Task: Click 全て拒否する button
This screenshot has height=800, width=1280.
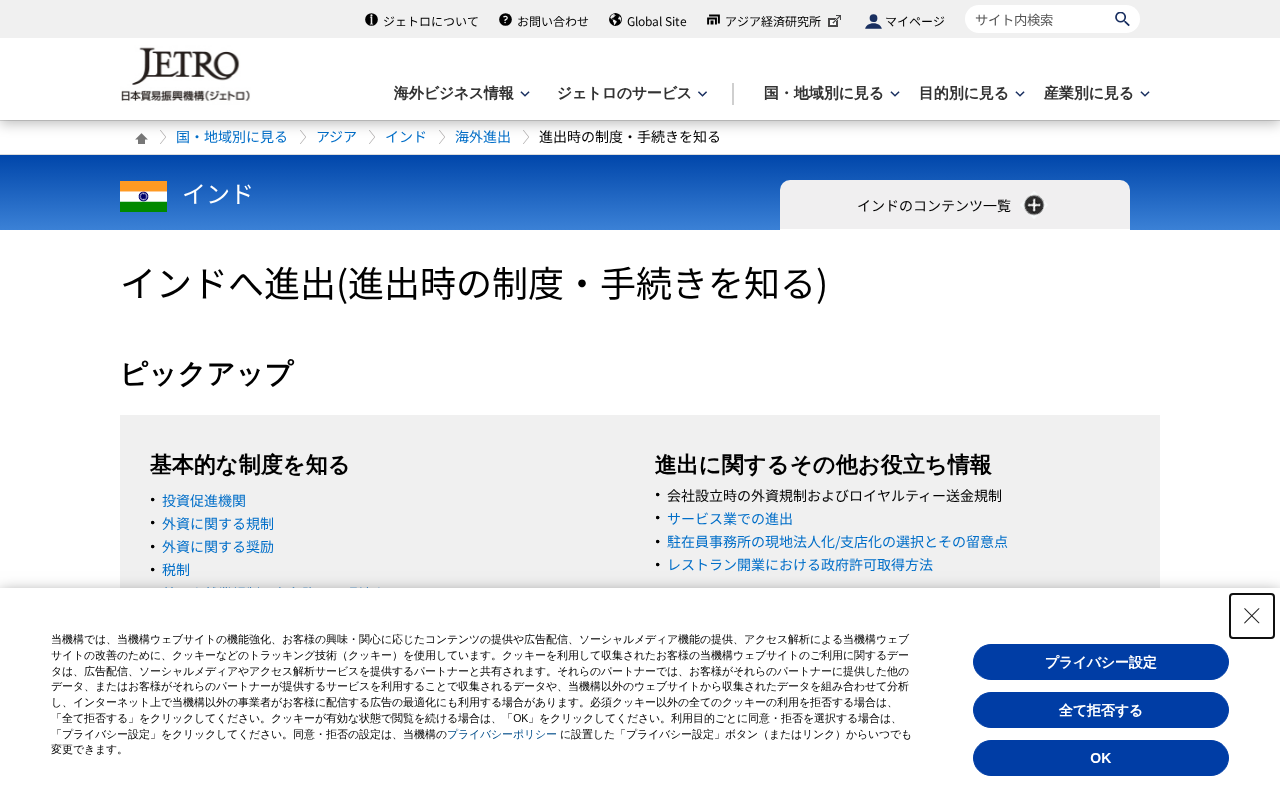Action: pos(1101,710)
